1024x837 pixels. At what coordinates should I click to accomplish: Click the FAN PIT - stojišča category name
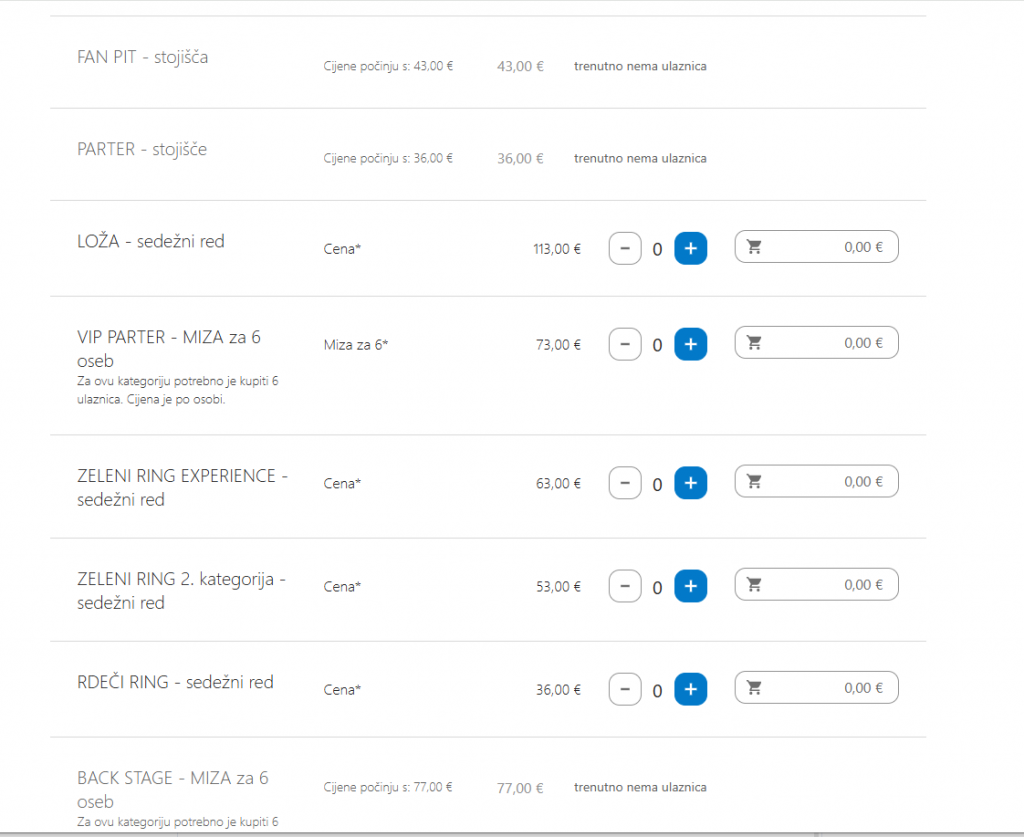(x=142, y=57)
